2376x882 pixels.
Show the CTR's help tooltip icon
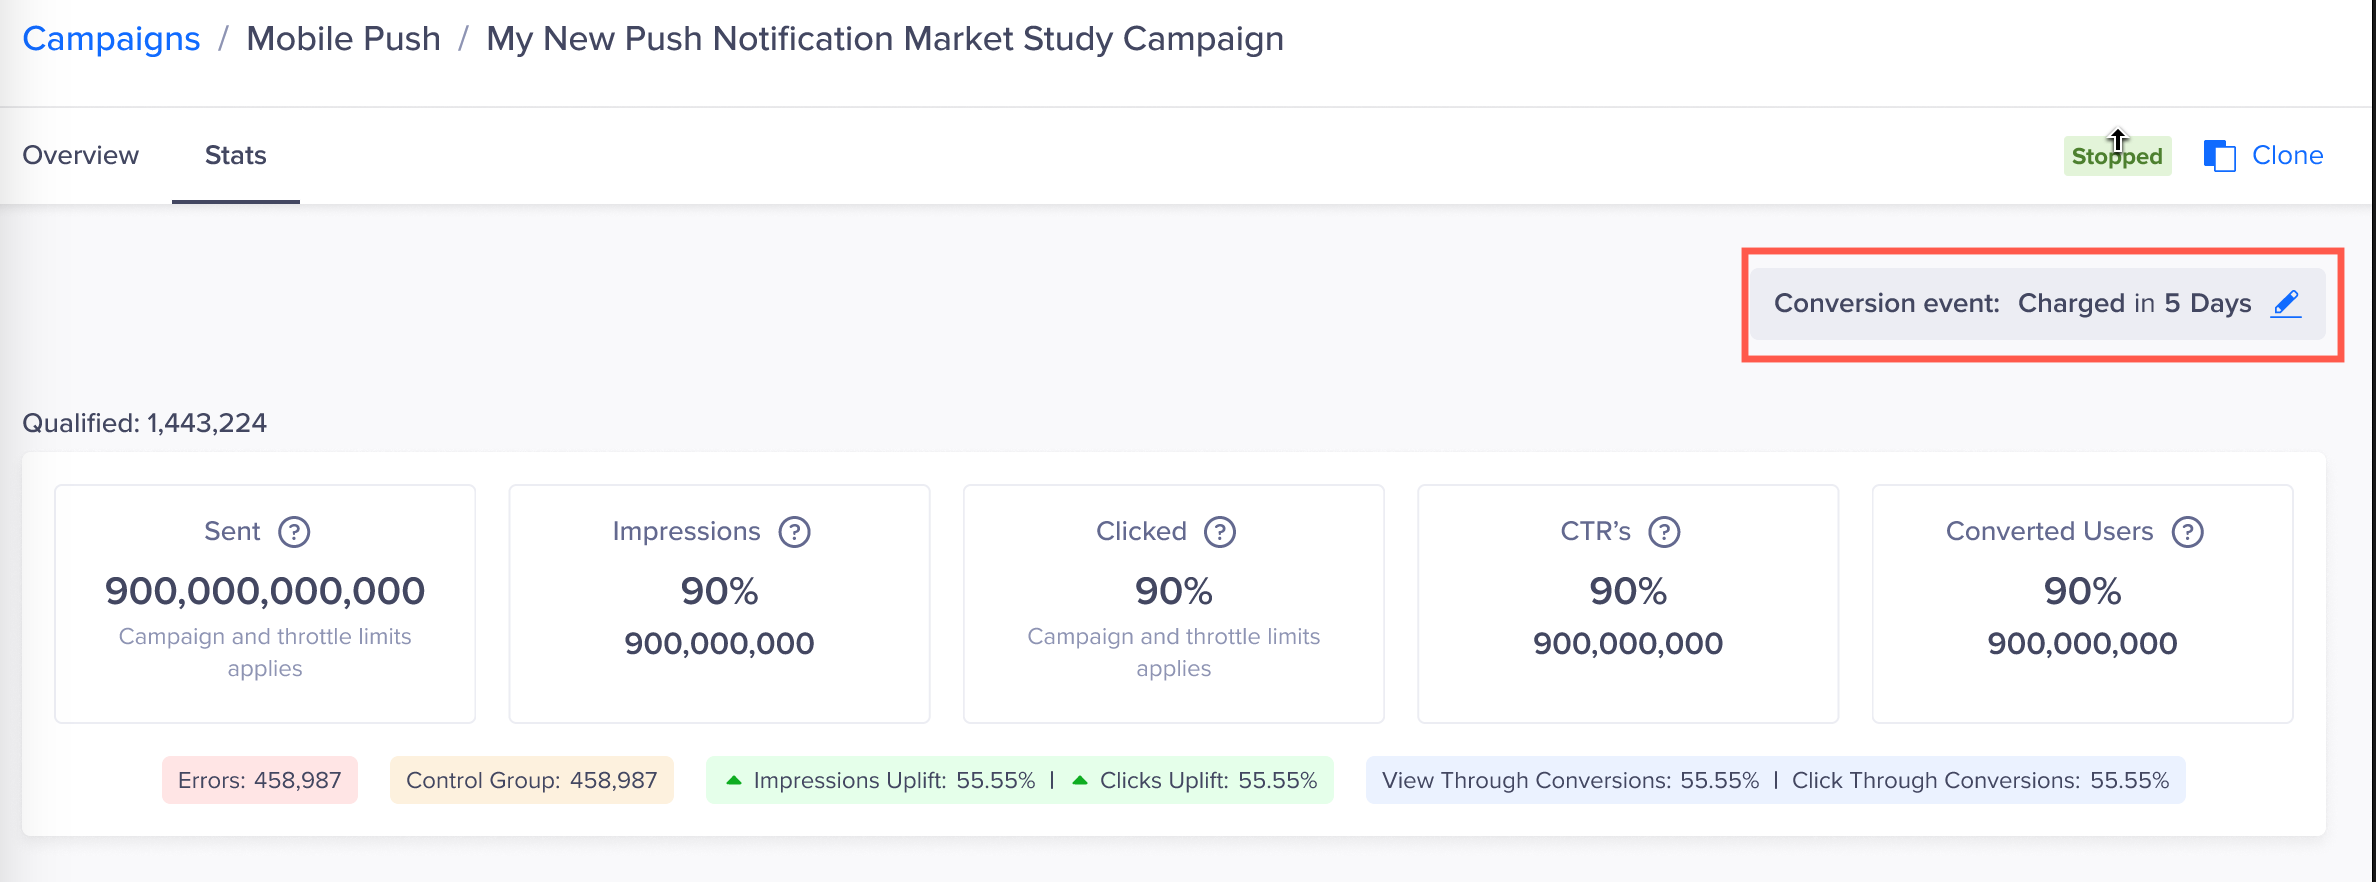[x=1664, y=532]
